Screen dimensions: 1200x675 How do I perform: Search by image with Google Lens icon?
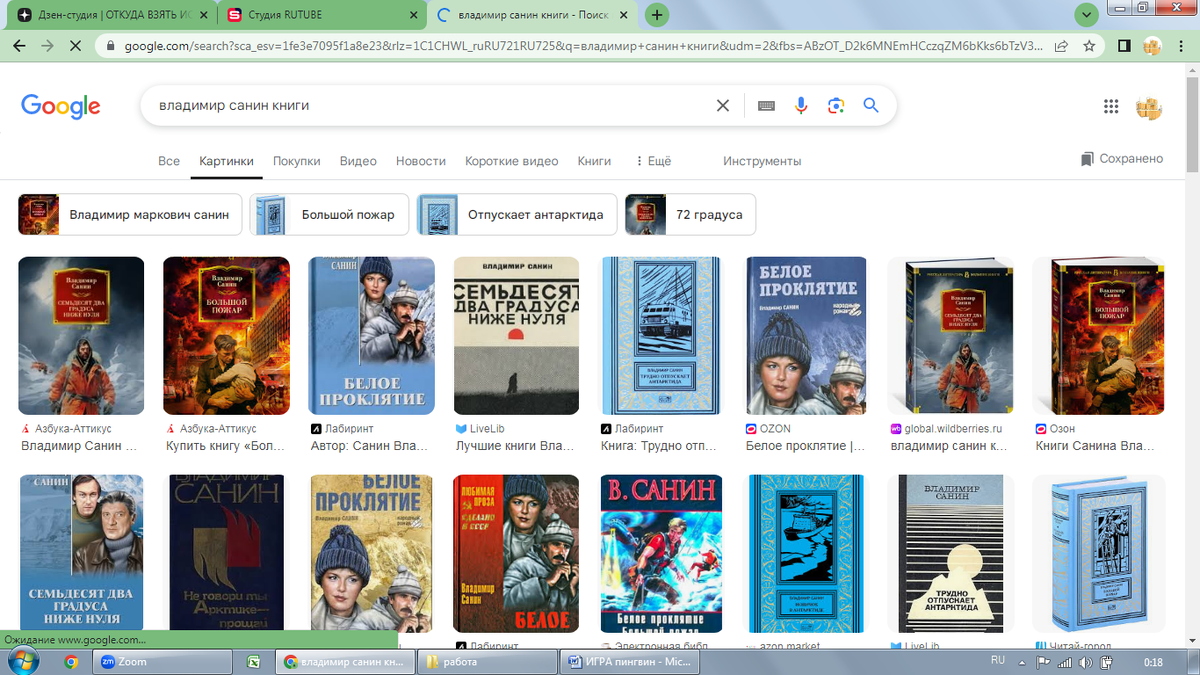836,105
